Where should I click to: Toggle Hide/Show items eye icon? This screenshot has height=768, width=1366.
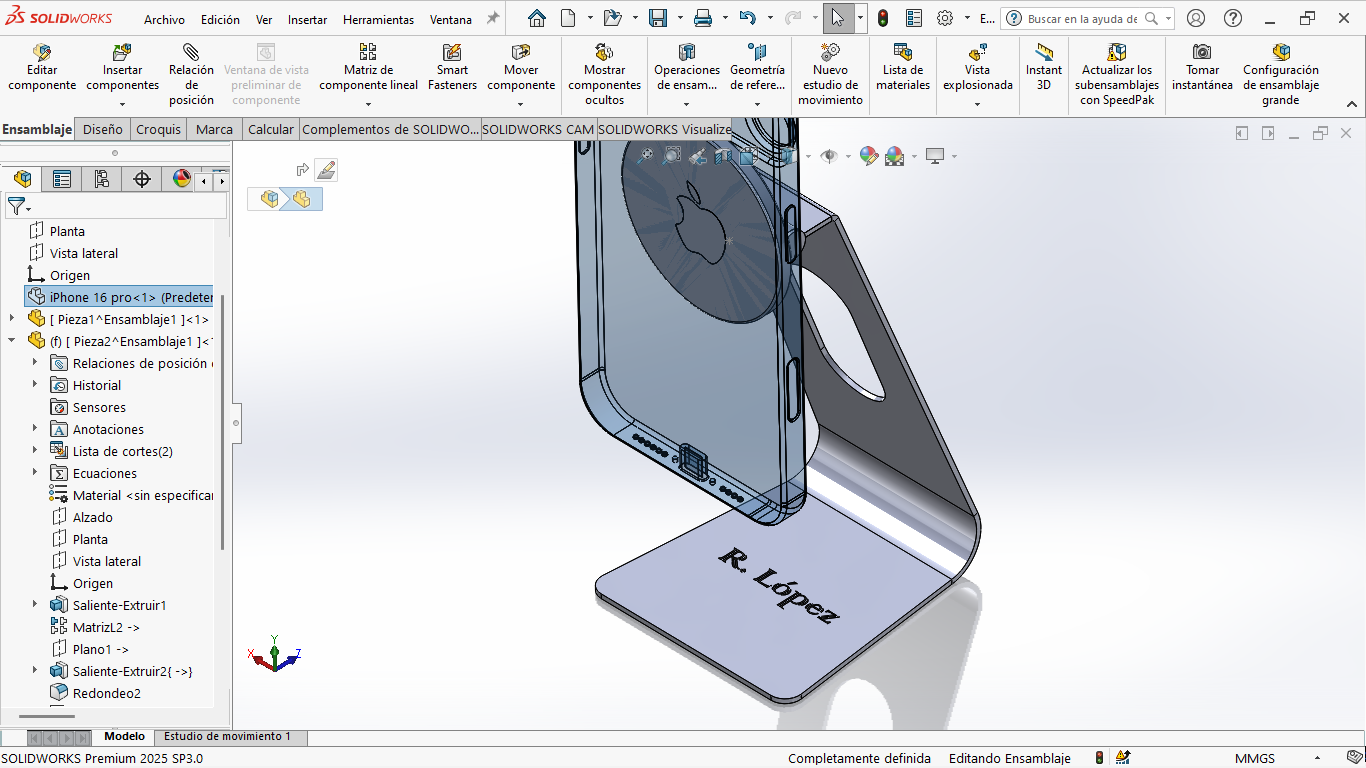tap(828, 156)
